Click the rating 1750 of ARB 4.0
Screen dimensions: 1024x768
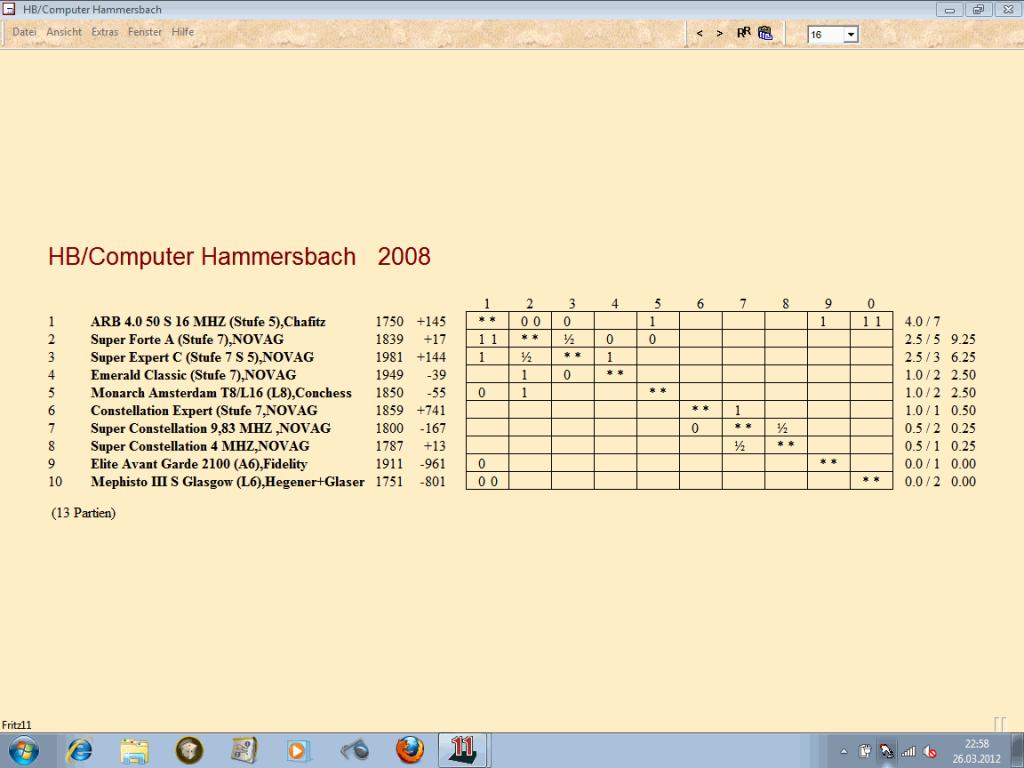(x=389, y=321)
